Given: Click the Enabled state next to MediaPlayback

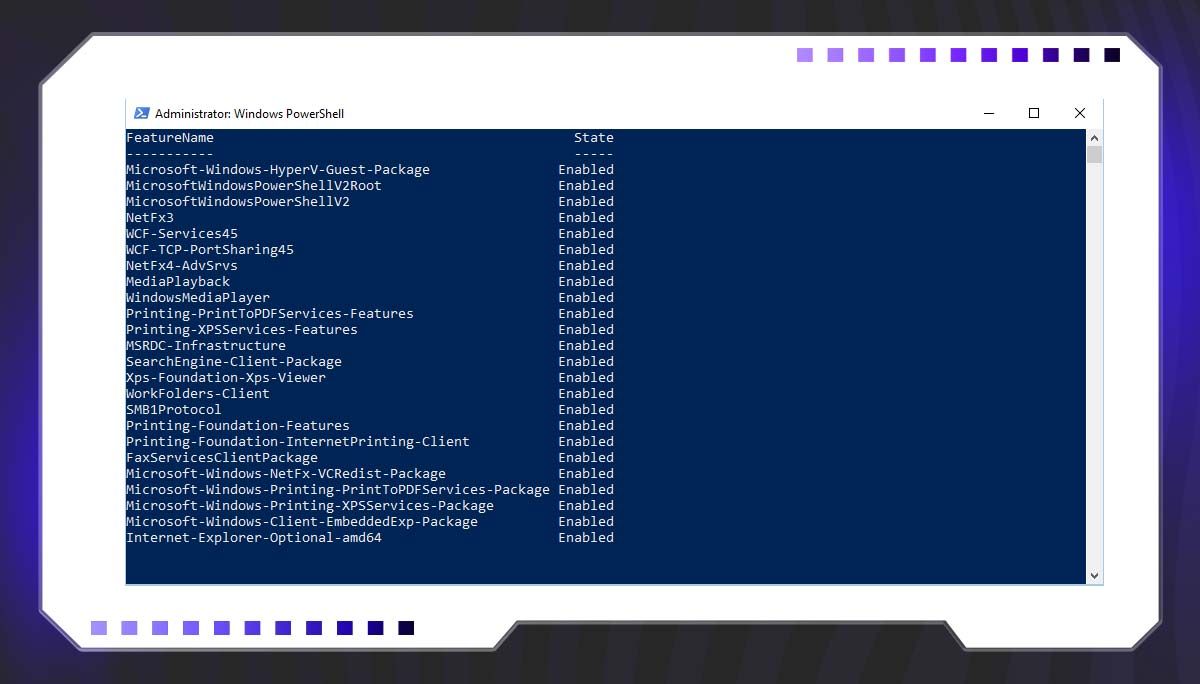Looking at the screenshot, I should click(586, 281).
